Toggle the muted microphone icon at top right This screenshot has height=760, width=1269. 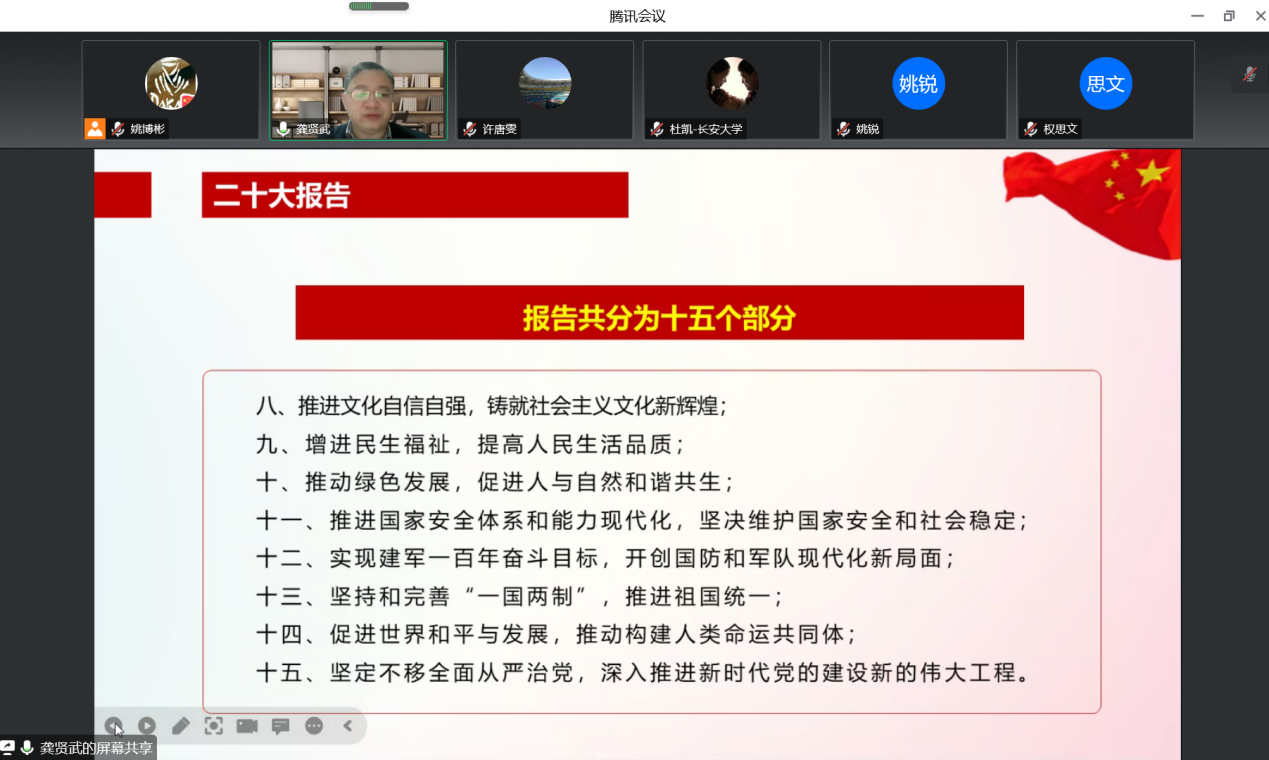click(1249, 74)
